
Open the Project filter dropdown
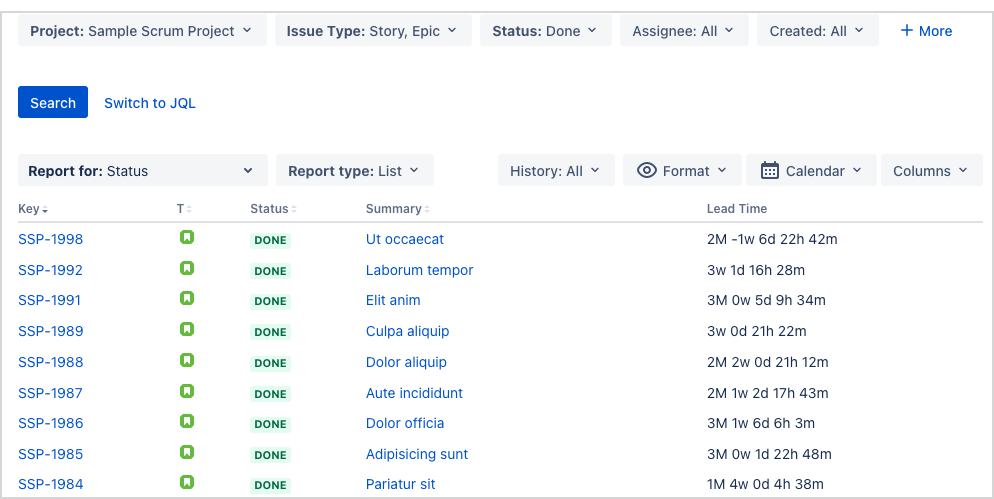142,30
